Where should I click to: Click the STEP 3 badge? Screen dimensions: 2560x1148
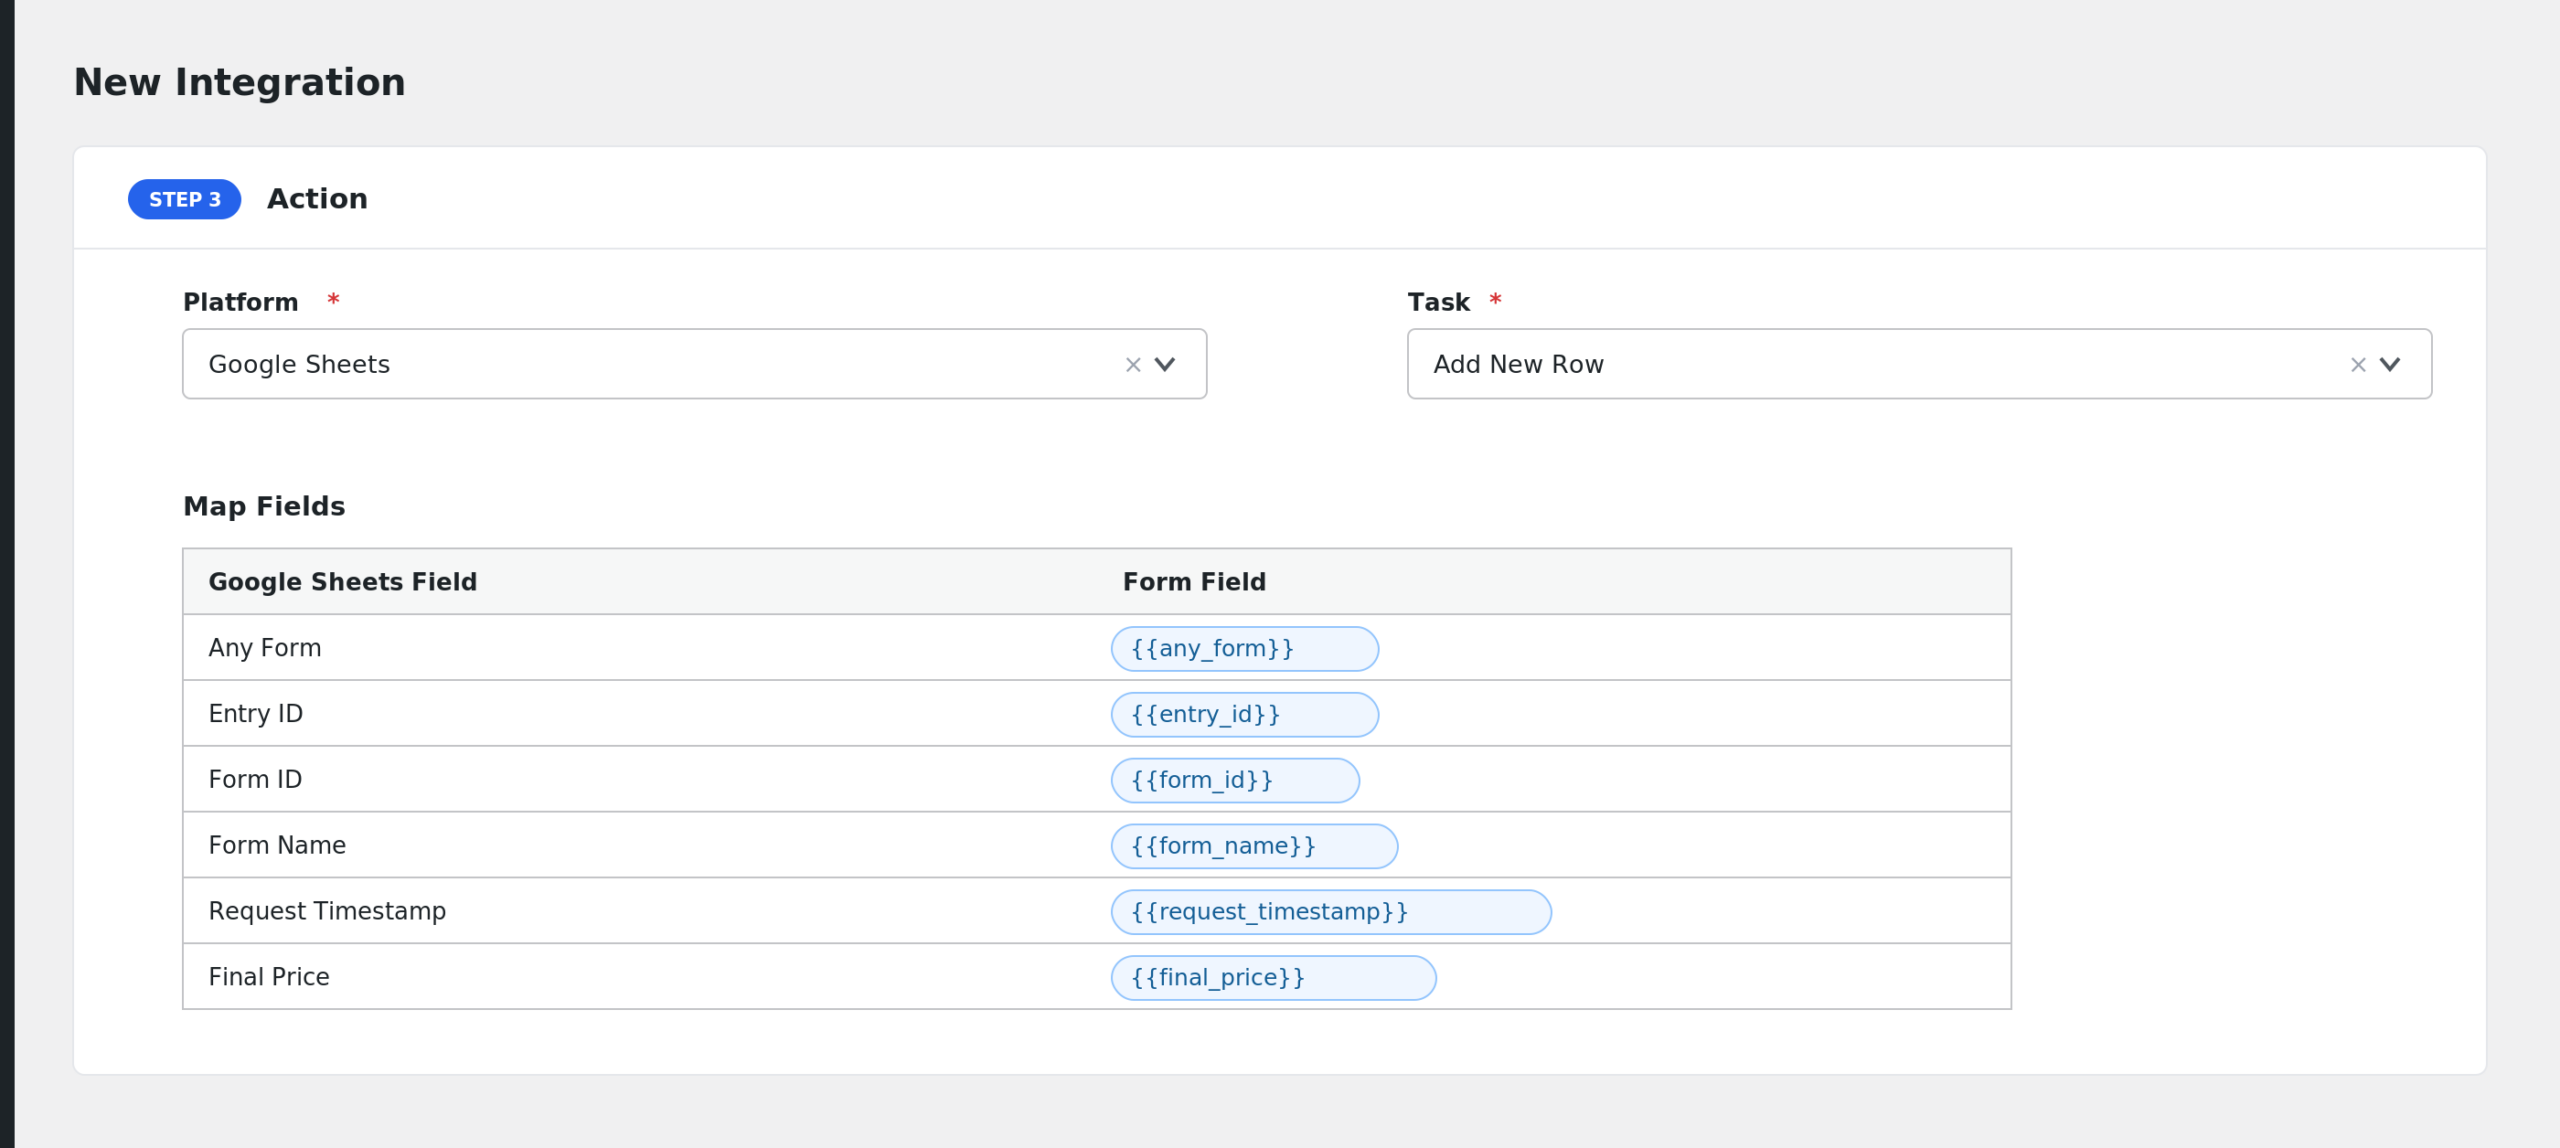click(185, 199)
